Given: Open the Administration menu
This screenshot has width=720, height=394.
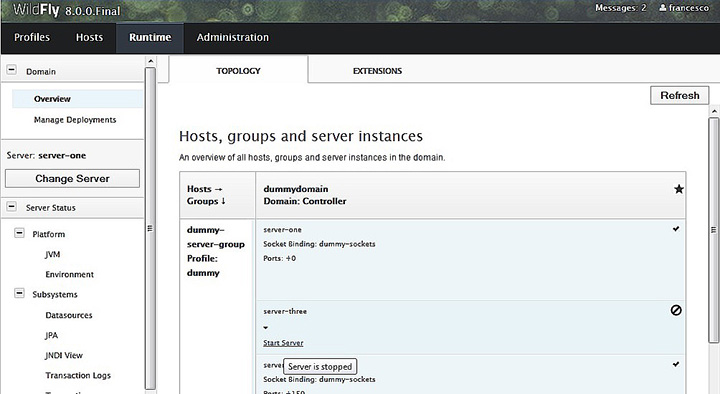Looking at the screenshot, I should coord(233,37).
